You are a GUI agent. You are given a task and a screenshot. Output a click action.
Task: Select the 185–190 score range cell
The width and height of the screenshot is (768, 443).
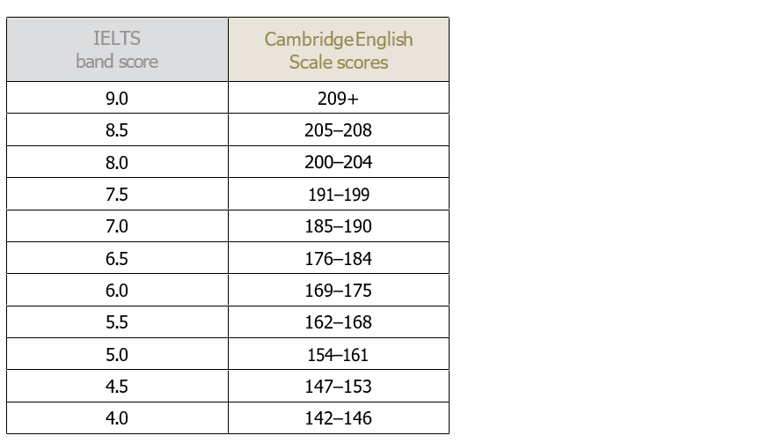339,226
